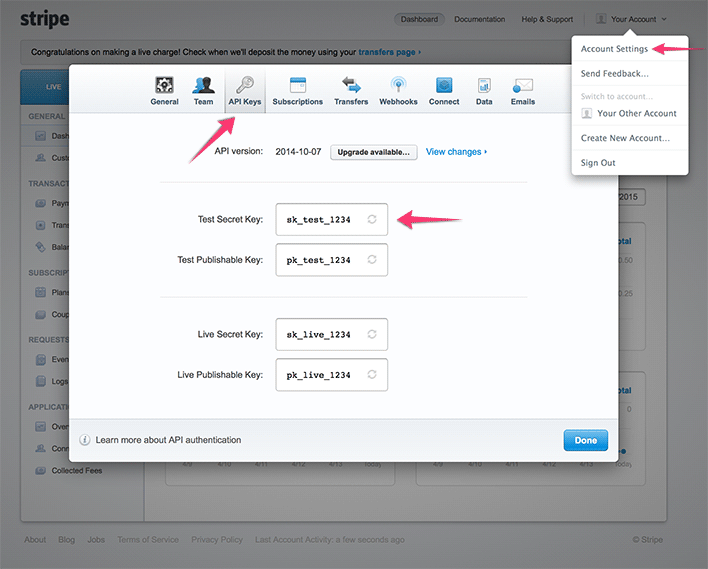The width and height of the screenshot is (708, 569).
Task: Roll the Live Secret Key refresh icon
Action: click(372, 334)
